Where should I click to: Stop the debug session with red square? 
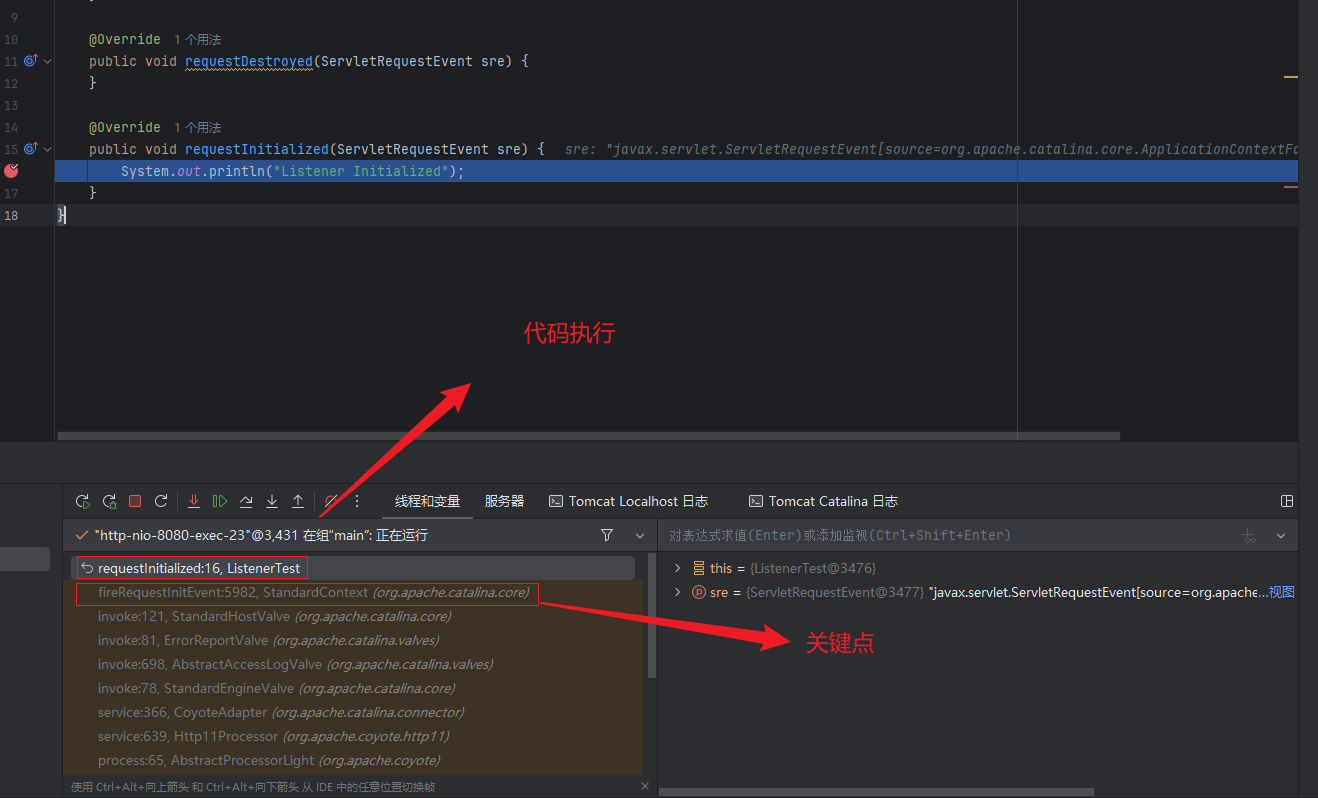135,501
